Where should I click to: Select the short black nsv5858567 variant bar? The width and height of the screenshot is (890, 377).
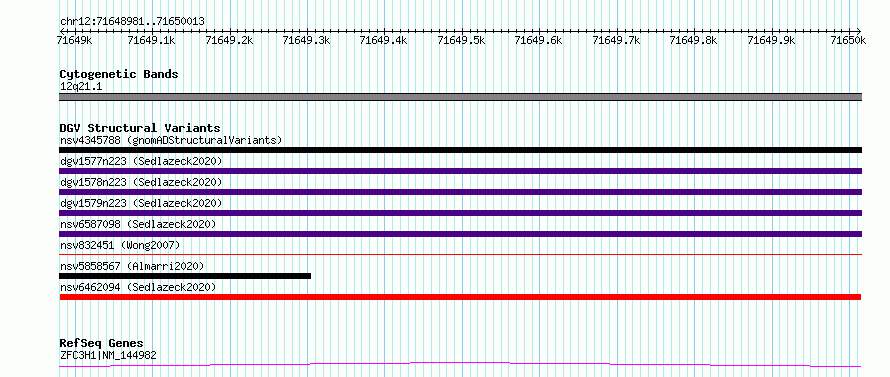click(x=185, y=276)
